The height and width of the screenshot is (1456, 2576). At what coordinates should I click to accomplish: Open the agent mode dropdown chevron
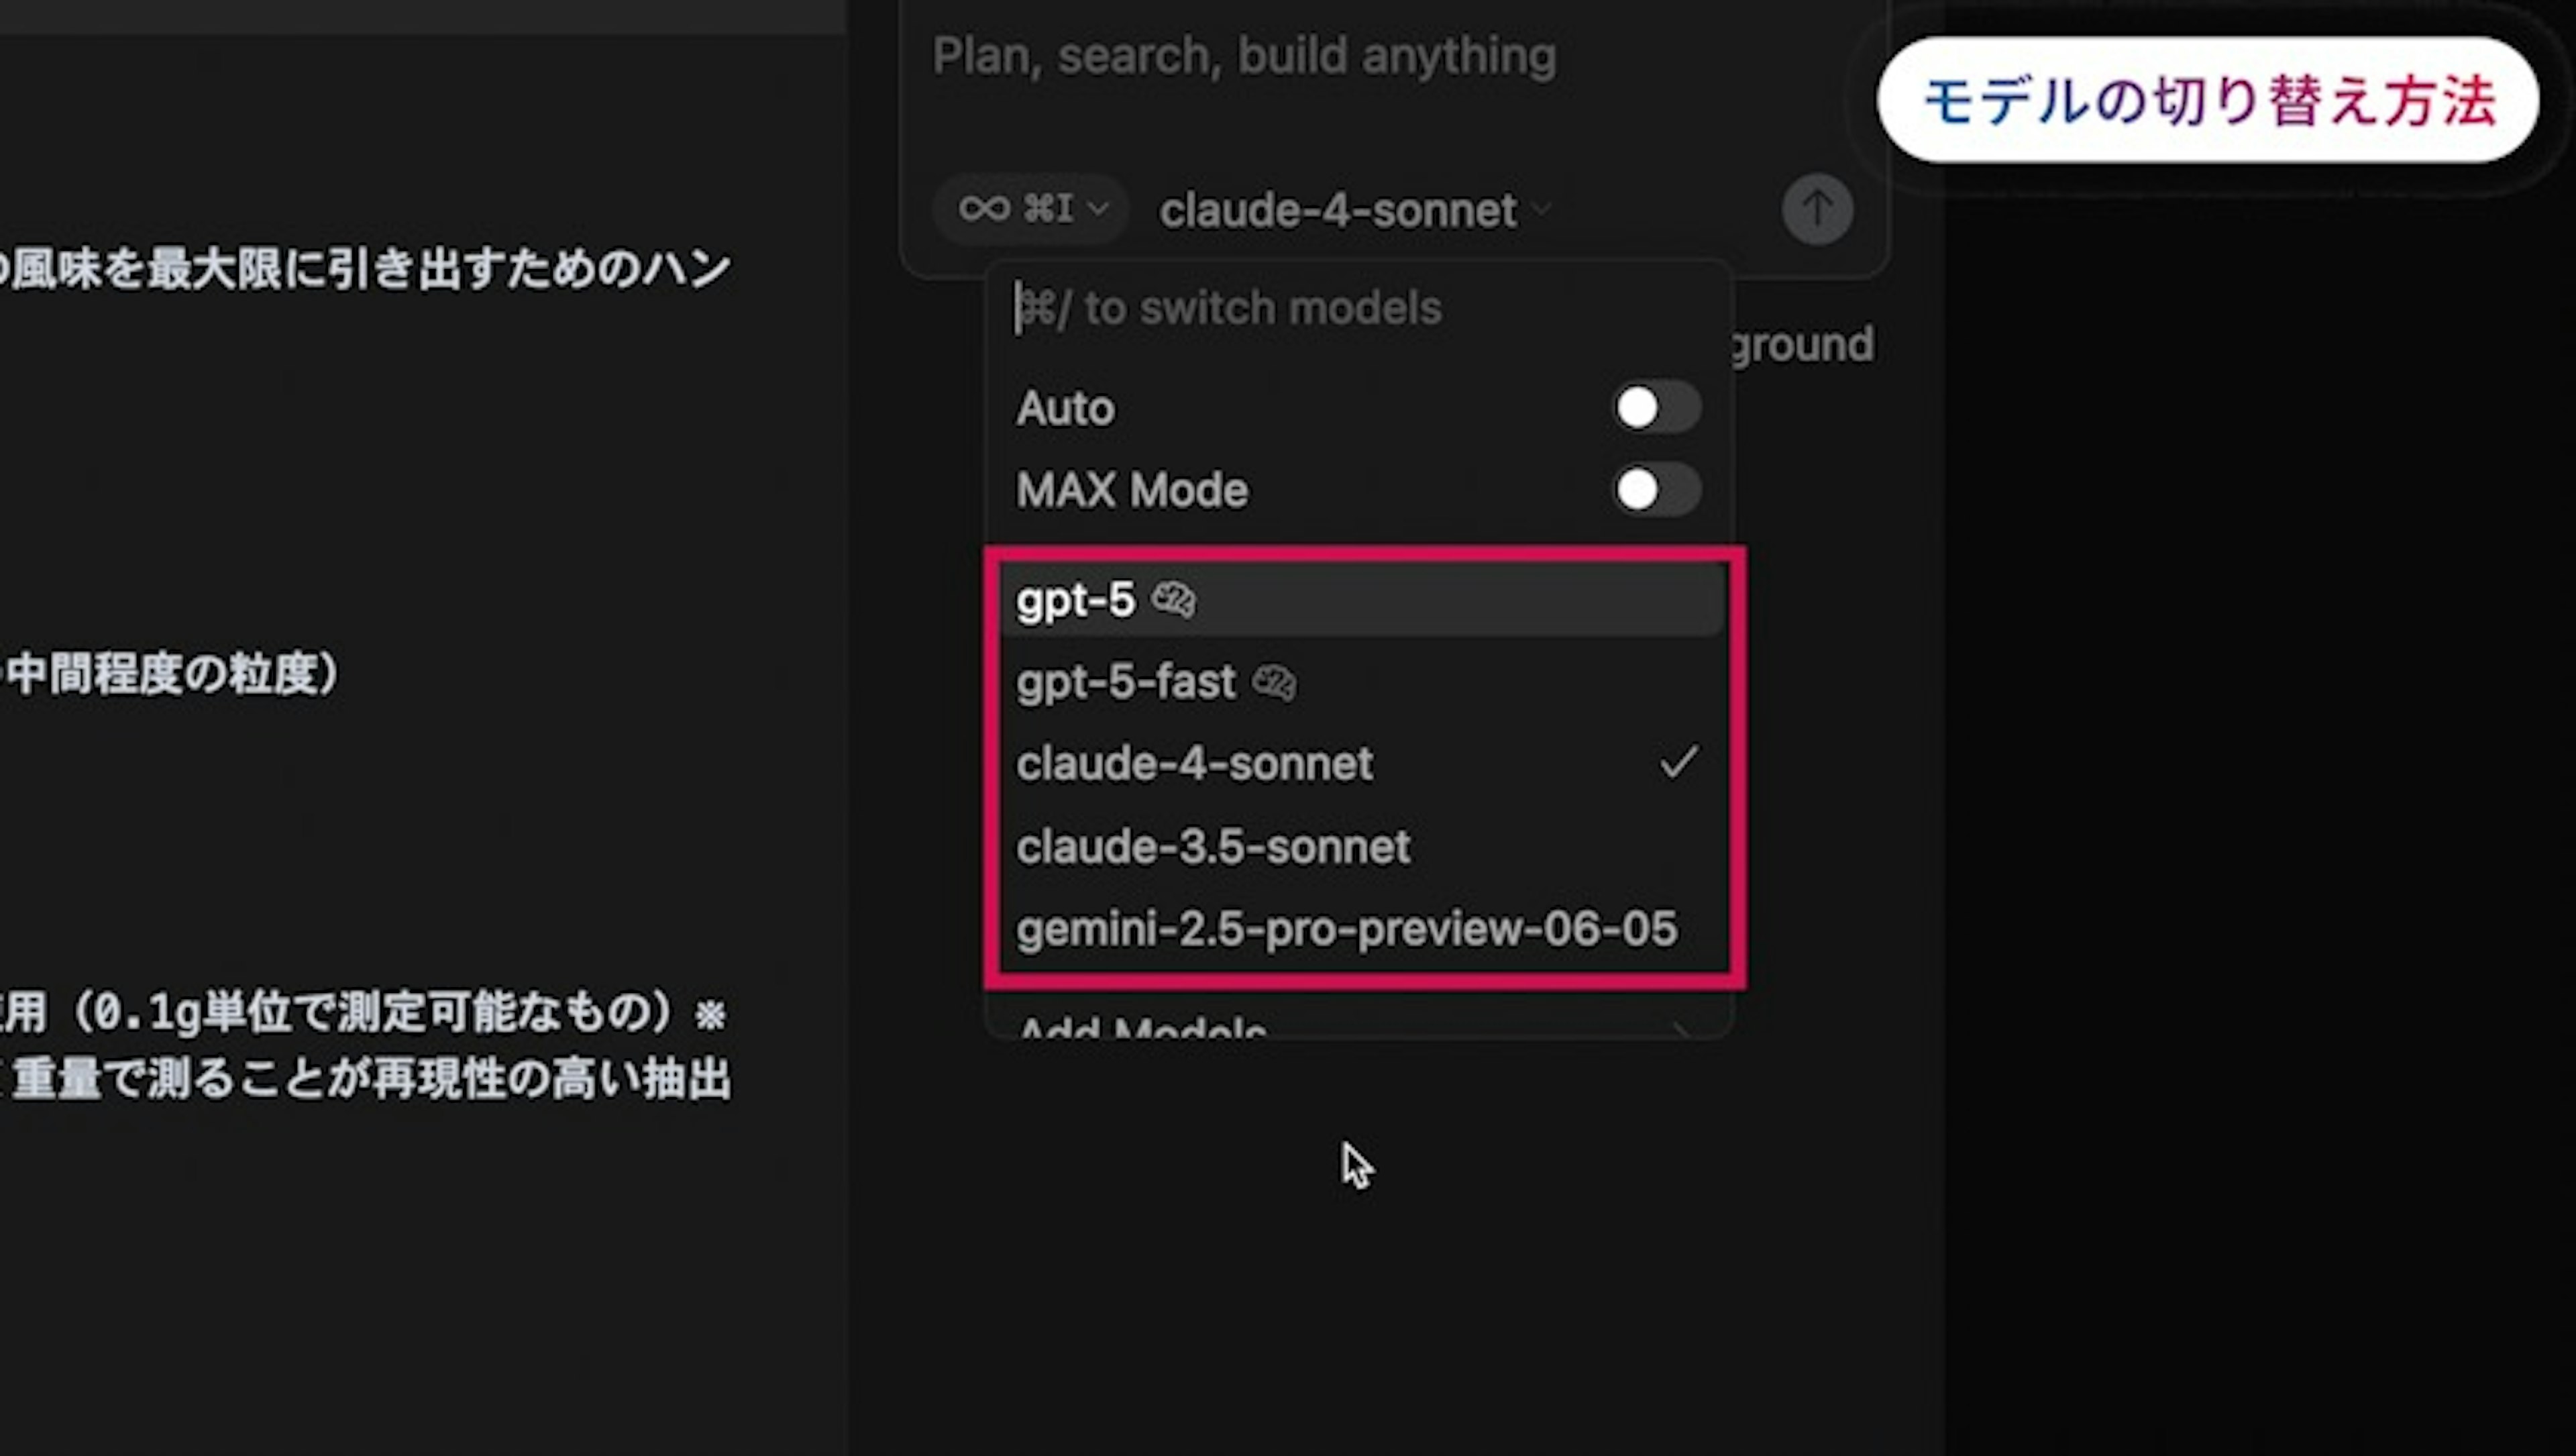[x=1098, y=210]
